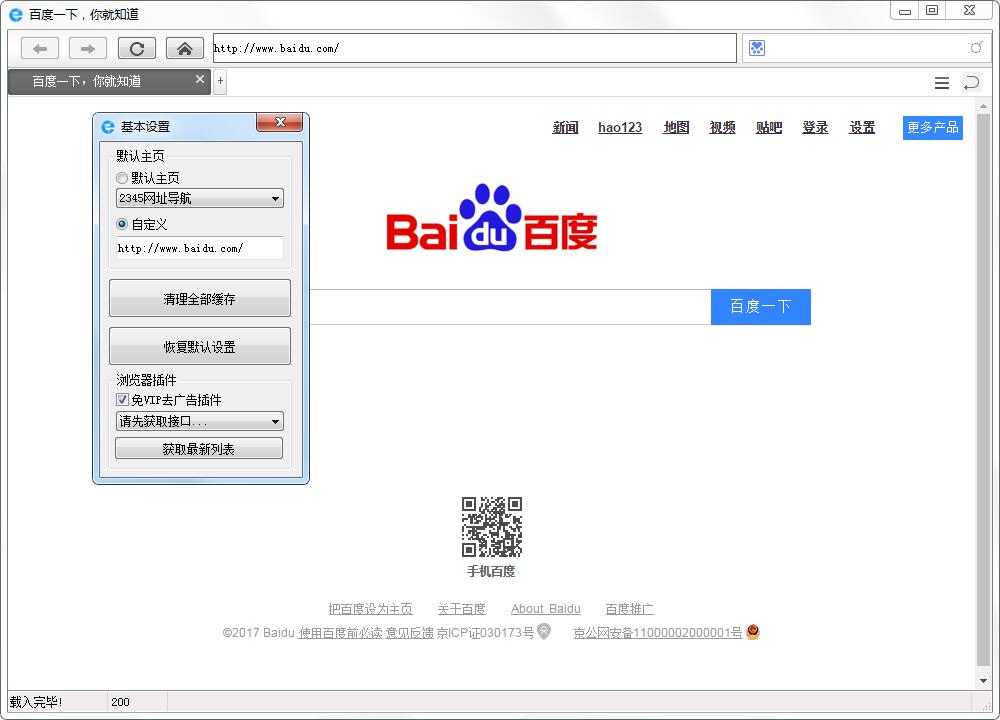Click the 200 status code text

pos(120,702)
